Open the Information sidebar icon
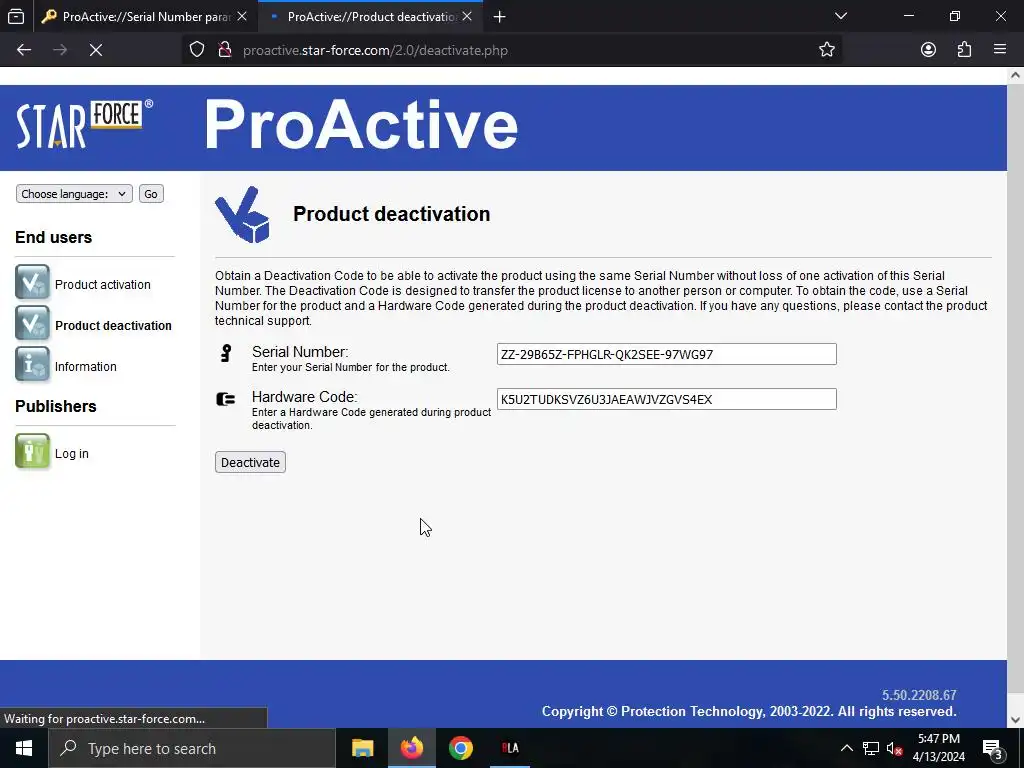The image size is (1024, 768). [32, 364]
